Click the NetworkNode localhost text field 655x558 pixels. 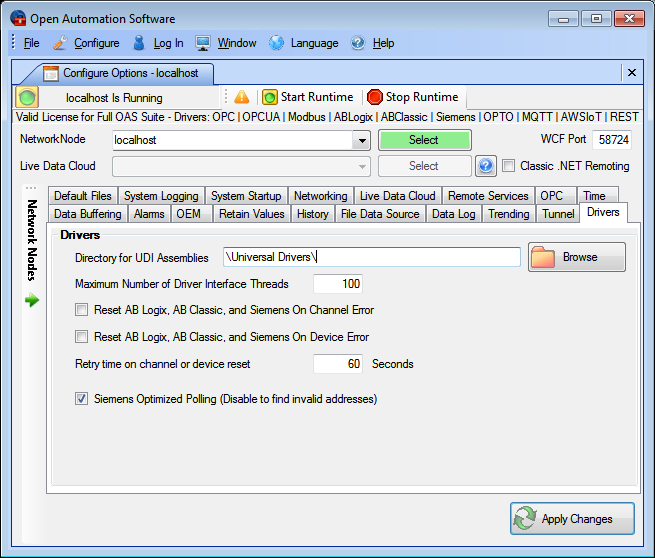[x=233, y=140]
